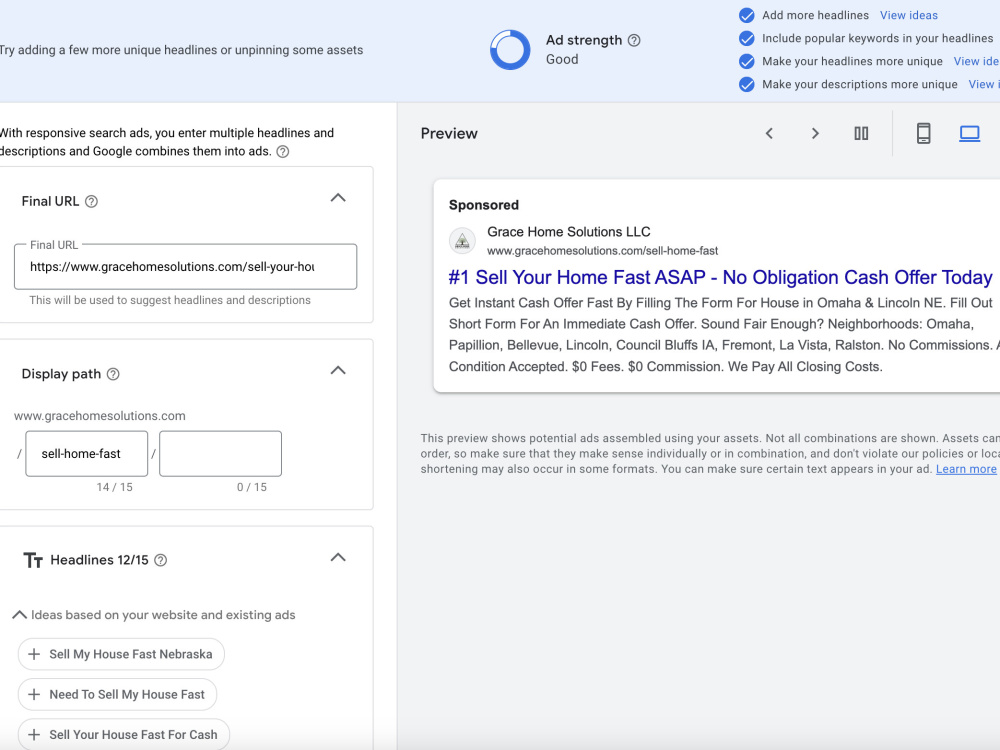Click the Sponsored label in preview
Screen dimensions: 1000x750
point(484,205)
